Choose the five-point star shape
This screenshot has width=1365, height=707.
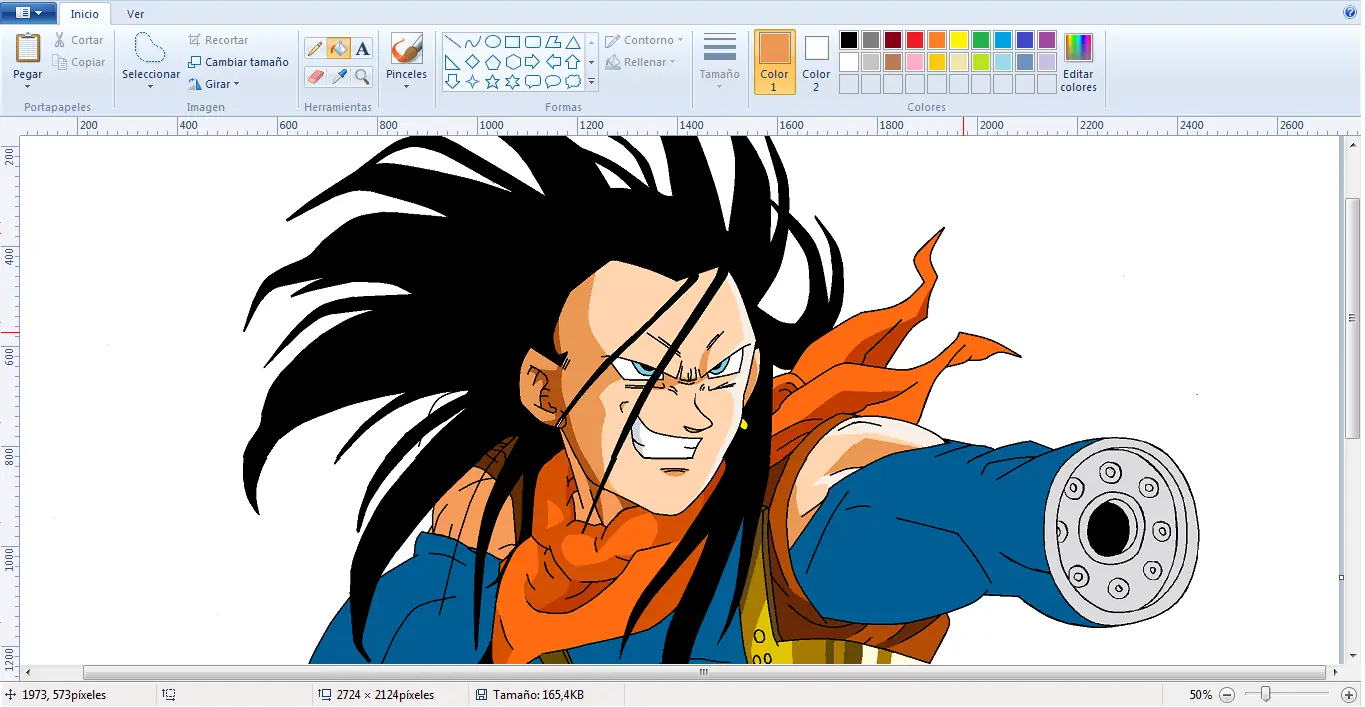click(493, 82)
